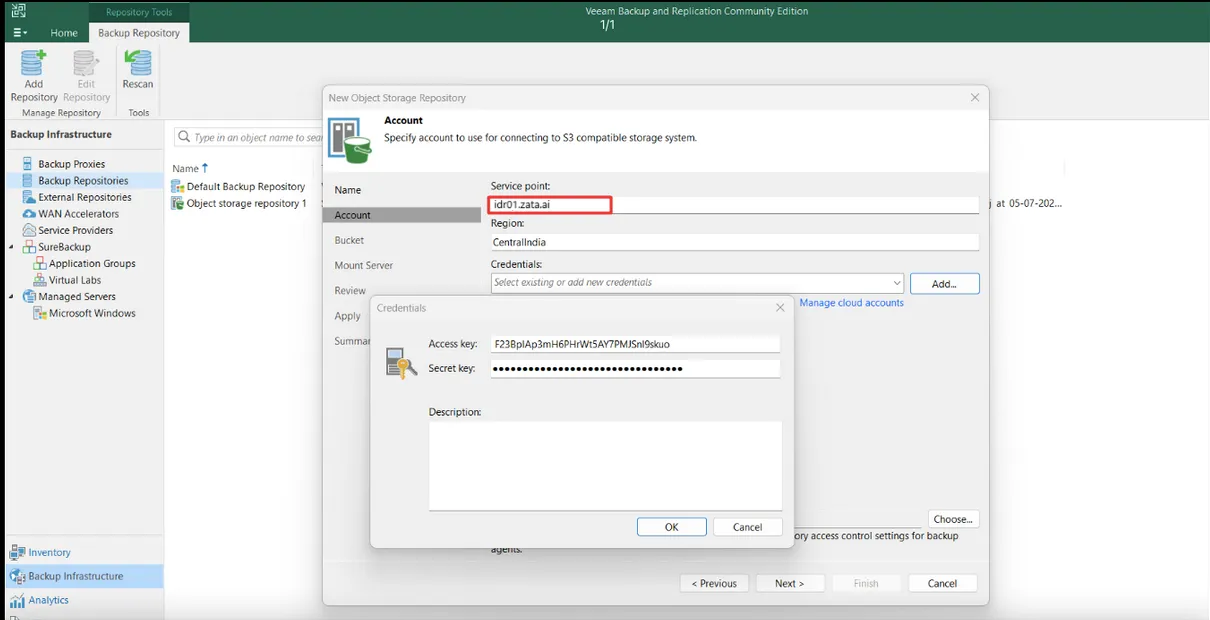Screen dimensions: 1210x620
Task: Select Managed Servers in the tree
Action: tap(77, 297)
